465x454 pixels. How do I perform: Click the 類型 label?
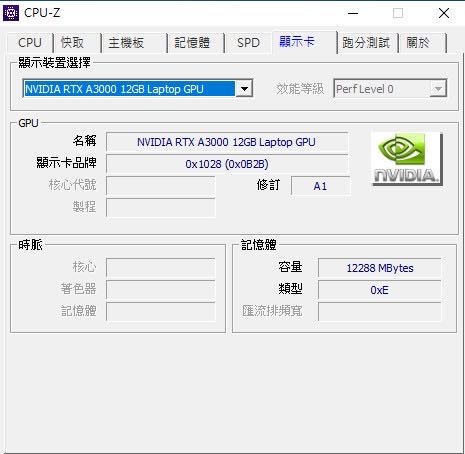pyautogui.click(x=290, y=289)
